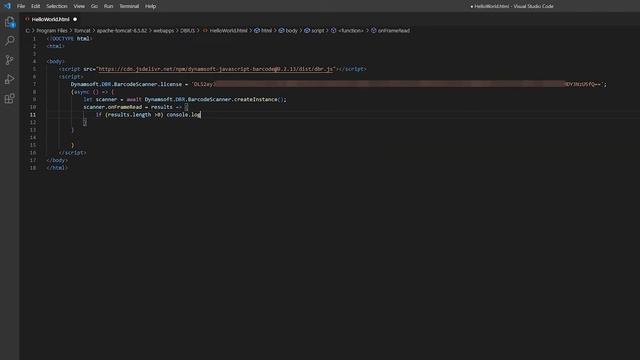
Task: Click the closing body tag on line 17
Action: (57, 160)
